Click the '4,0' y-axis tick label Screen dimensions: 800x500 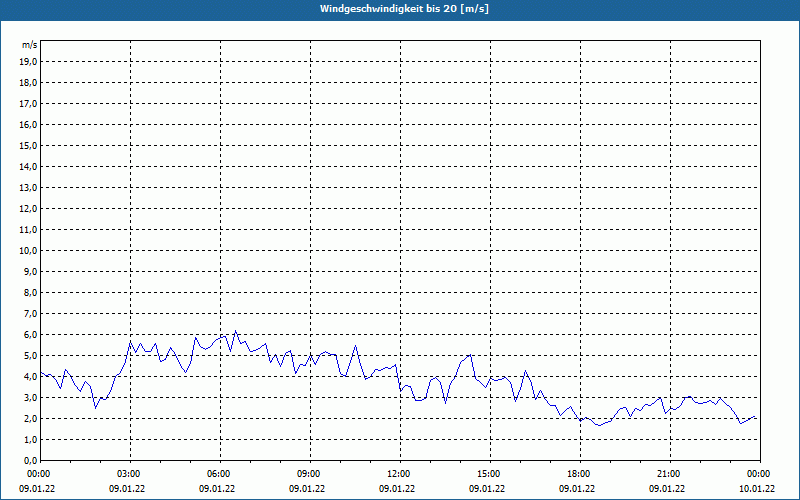tap(30, 377)
